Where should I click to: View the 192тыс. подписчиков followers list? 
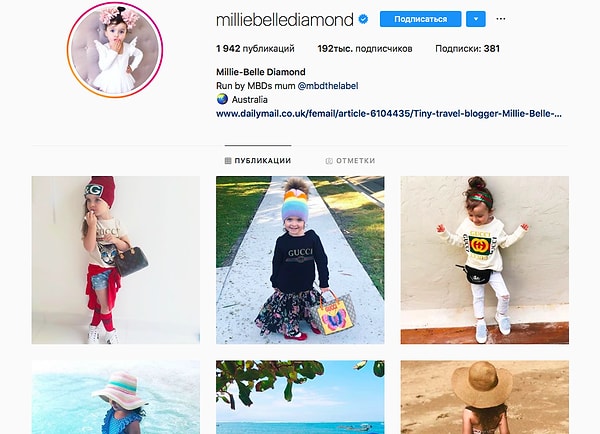coord(365,49)
